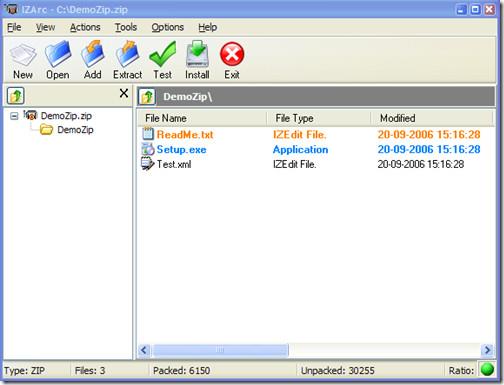Click the IZEdit File. type of Test.xml
Image resolution: width=504 pixels, height=385 pixels.
(294, 164)
